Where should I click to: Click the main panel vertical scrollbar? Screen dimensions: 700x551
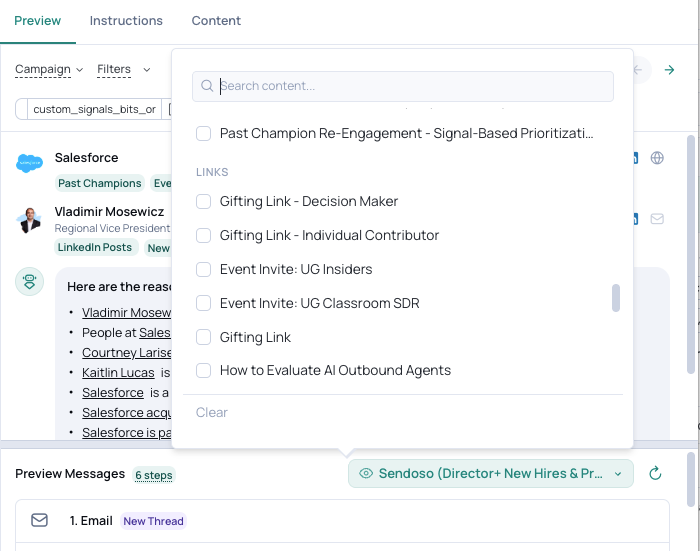point(691,255)
